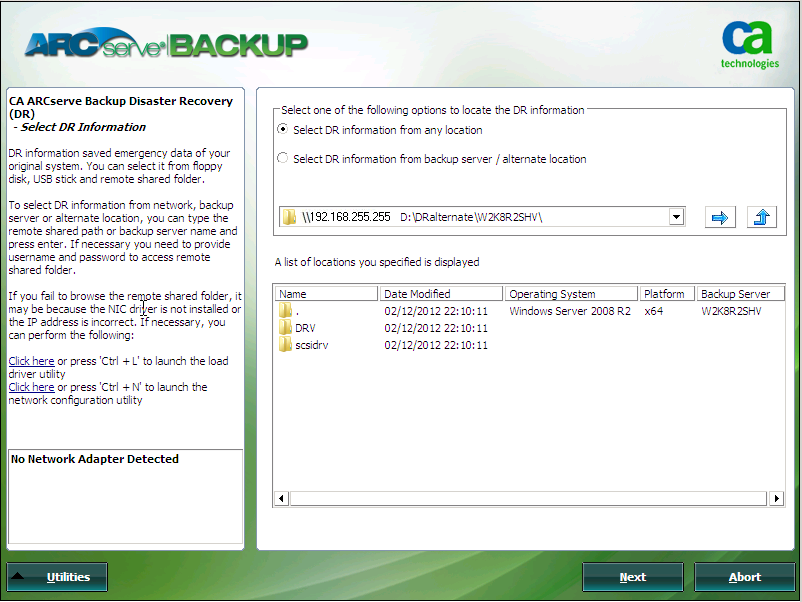Click here link for network configuration utility

pos(31,387)
